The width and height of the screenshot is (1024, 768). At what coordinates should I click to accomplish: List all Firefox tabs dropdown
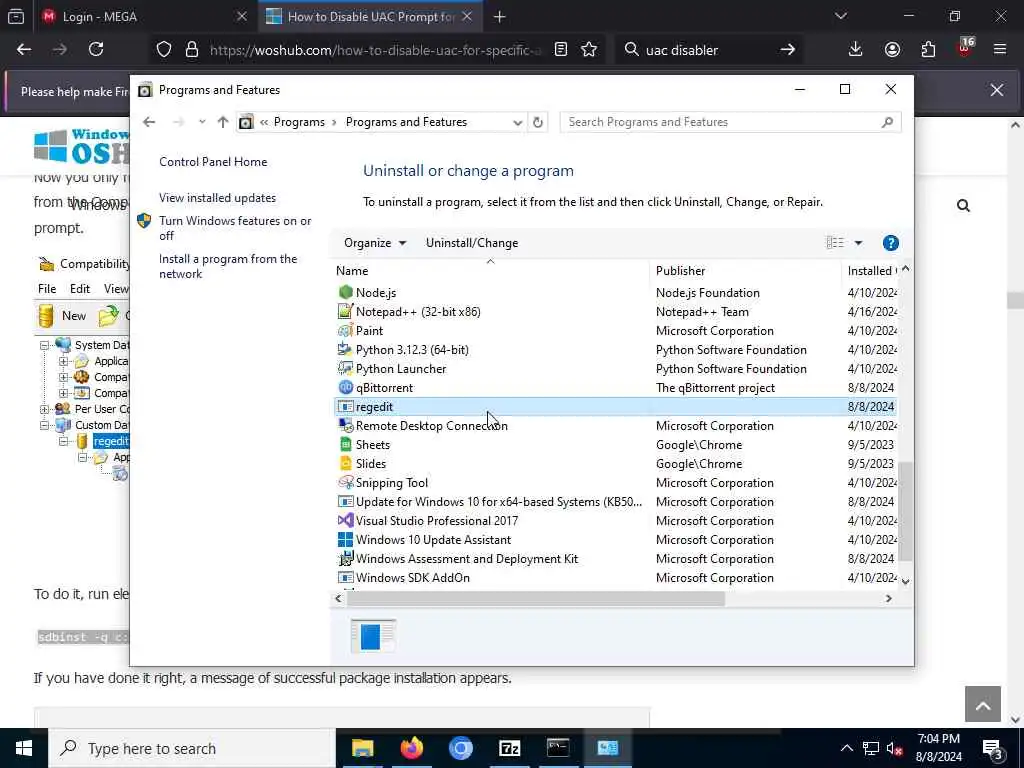(x=840, y=16)
